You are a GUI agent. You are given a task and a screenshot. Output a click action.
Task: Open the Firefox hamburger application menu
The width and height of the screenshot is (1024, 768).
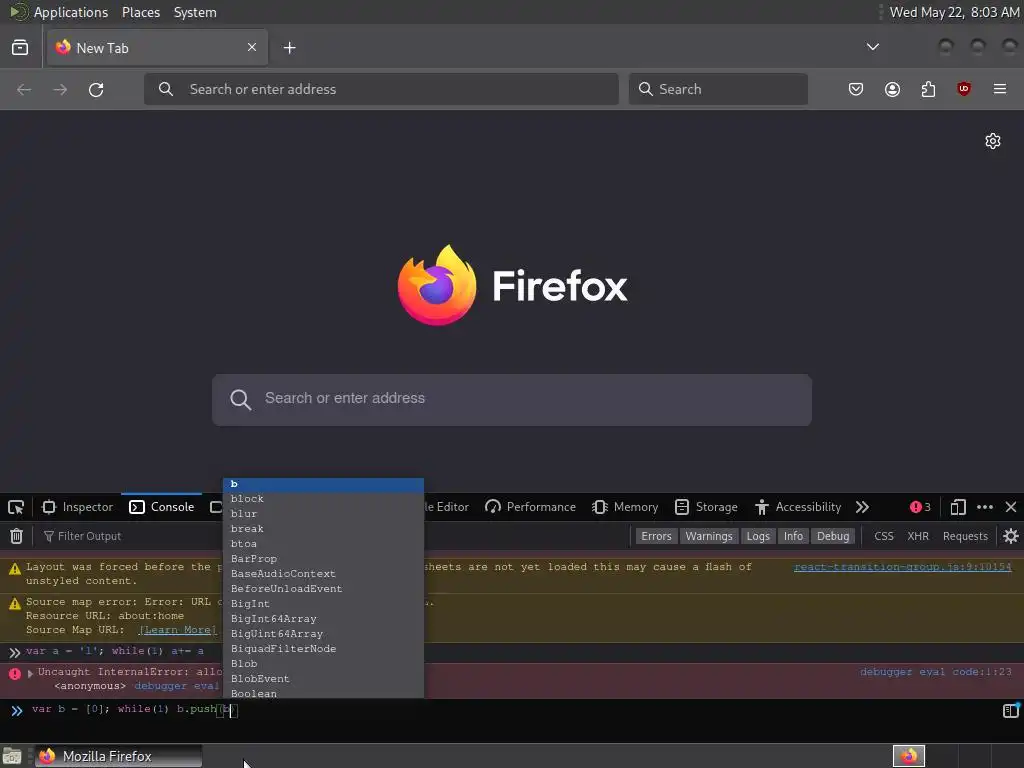pos(1000,89)
